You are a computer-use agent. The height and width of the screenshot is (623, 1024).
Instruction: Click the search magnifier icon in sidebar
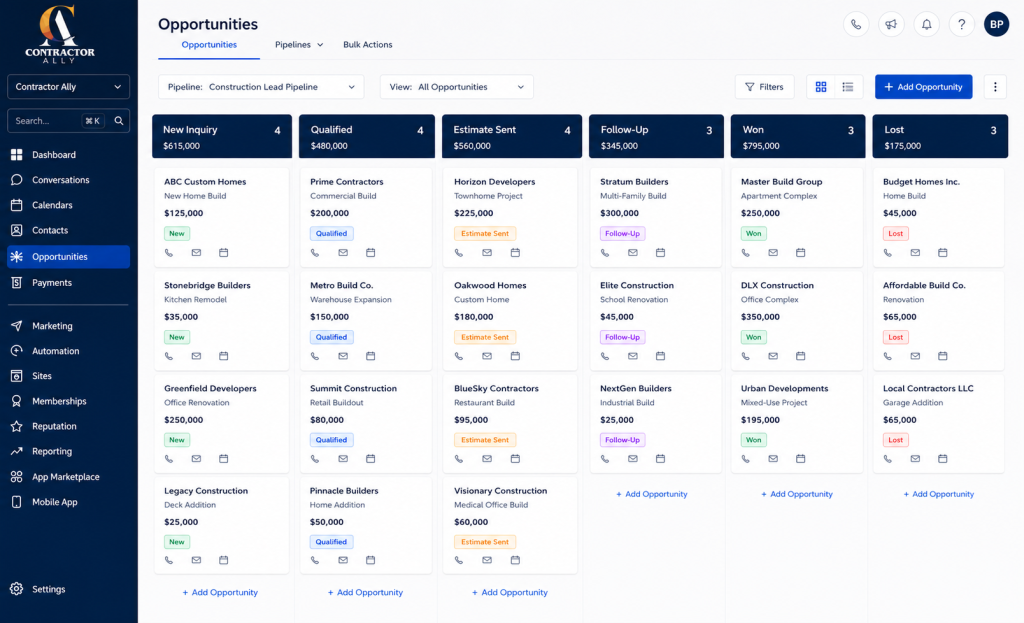pos(119,121)
